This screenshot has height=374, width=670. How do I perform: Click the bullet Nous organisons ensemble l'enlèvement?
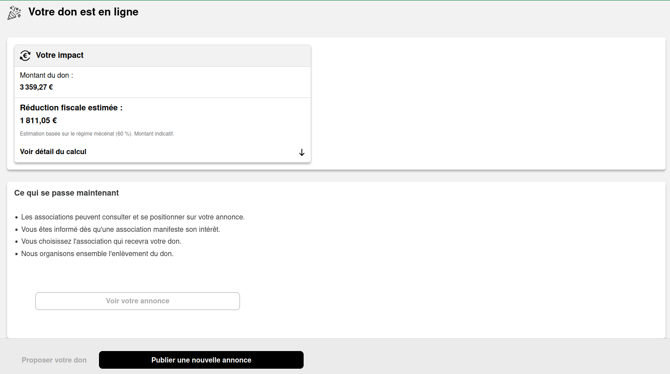click(x=97, y=254)
